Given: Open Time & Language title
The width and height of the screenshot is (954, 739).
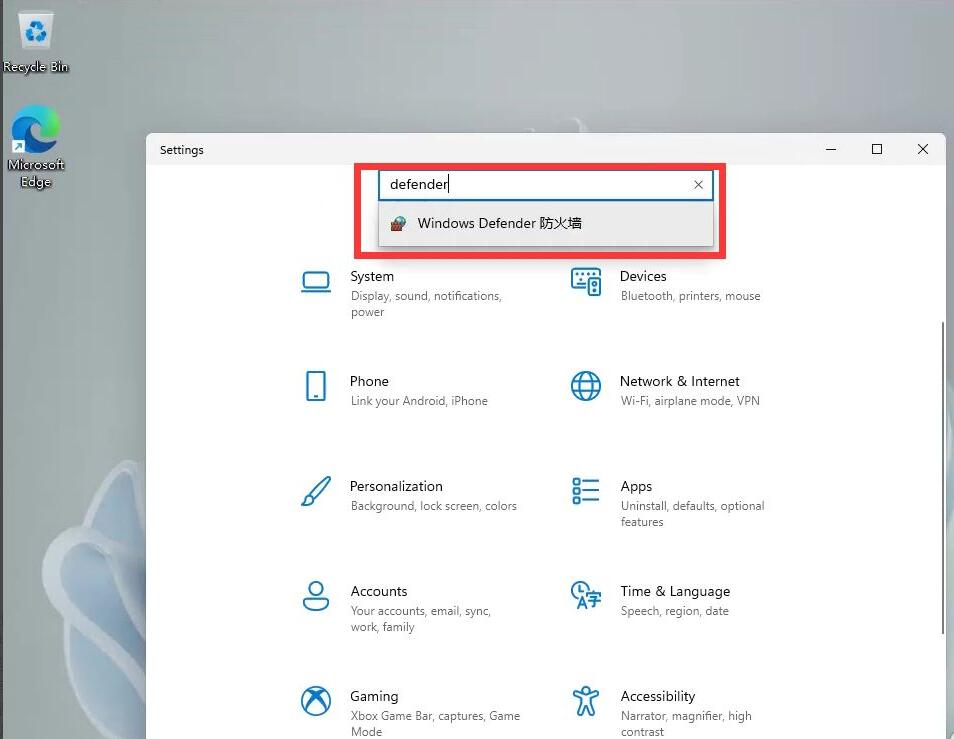Looking at the screenshot, I should pyautogui.click(x=675, y=591).
